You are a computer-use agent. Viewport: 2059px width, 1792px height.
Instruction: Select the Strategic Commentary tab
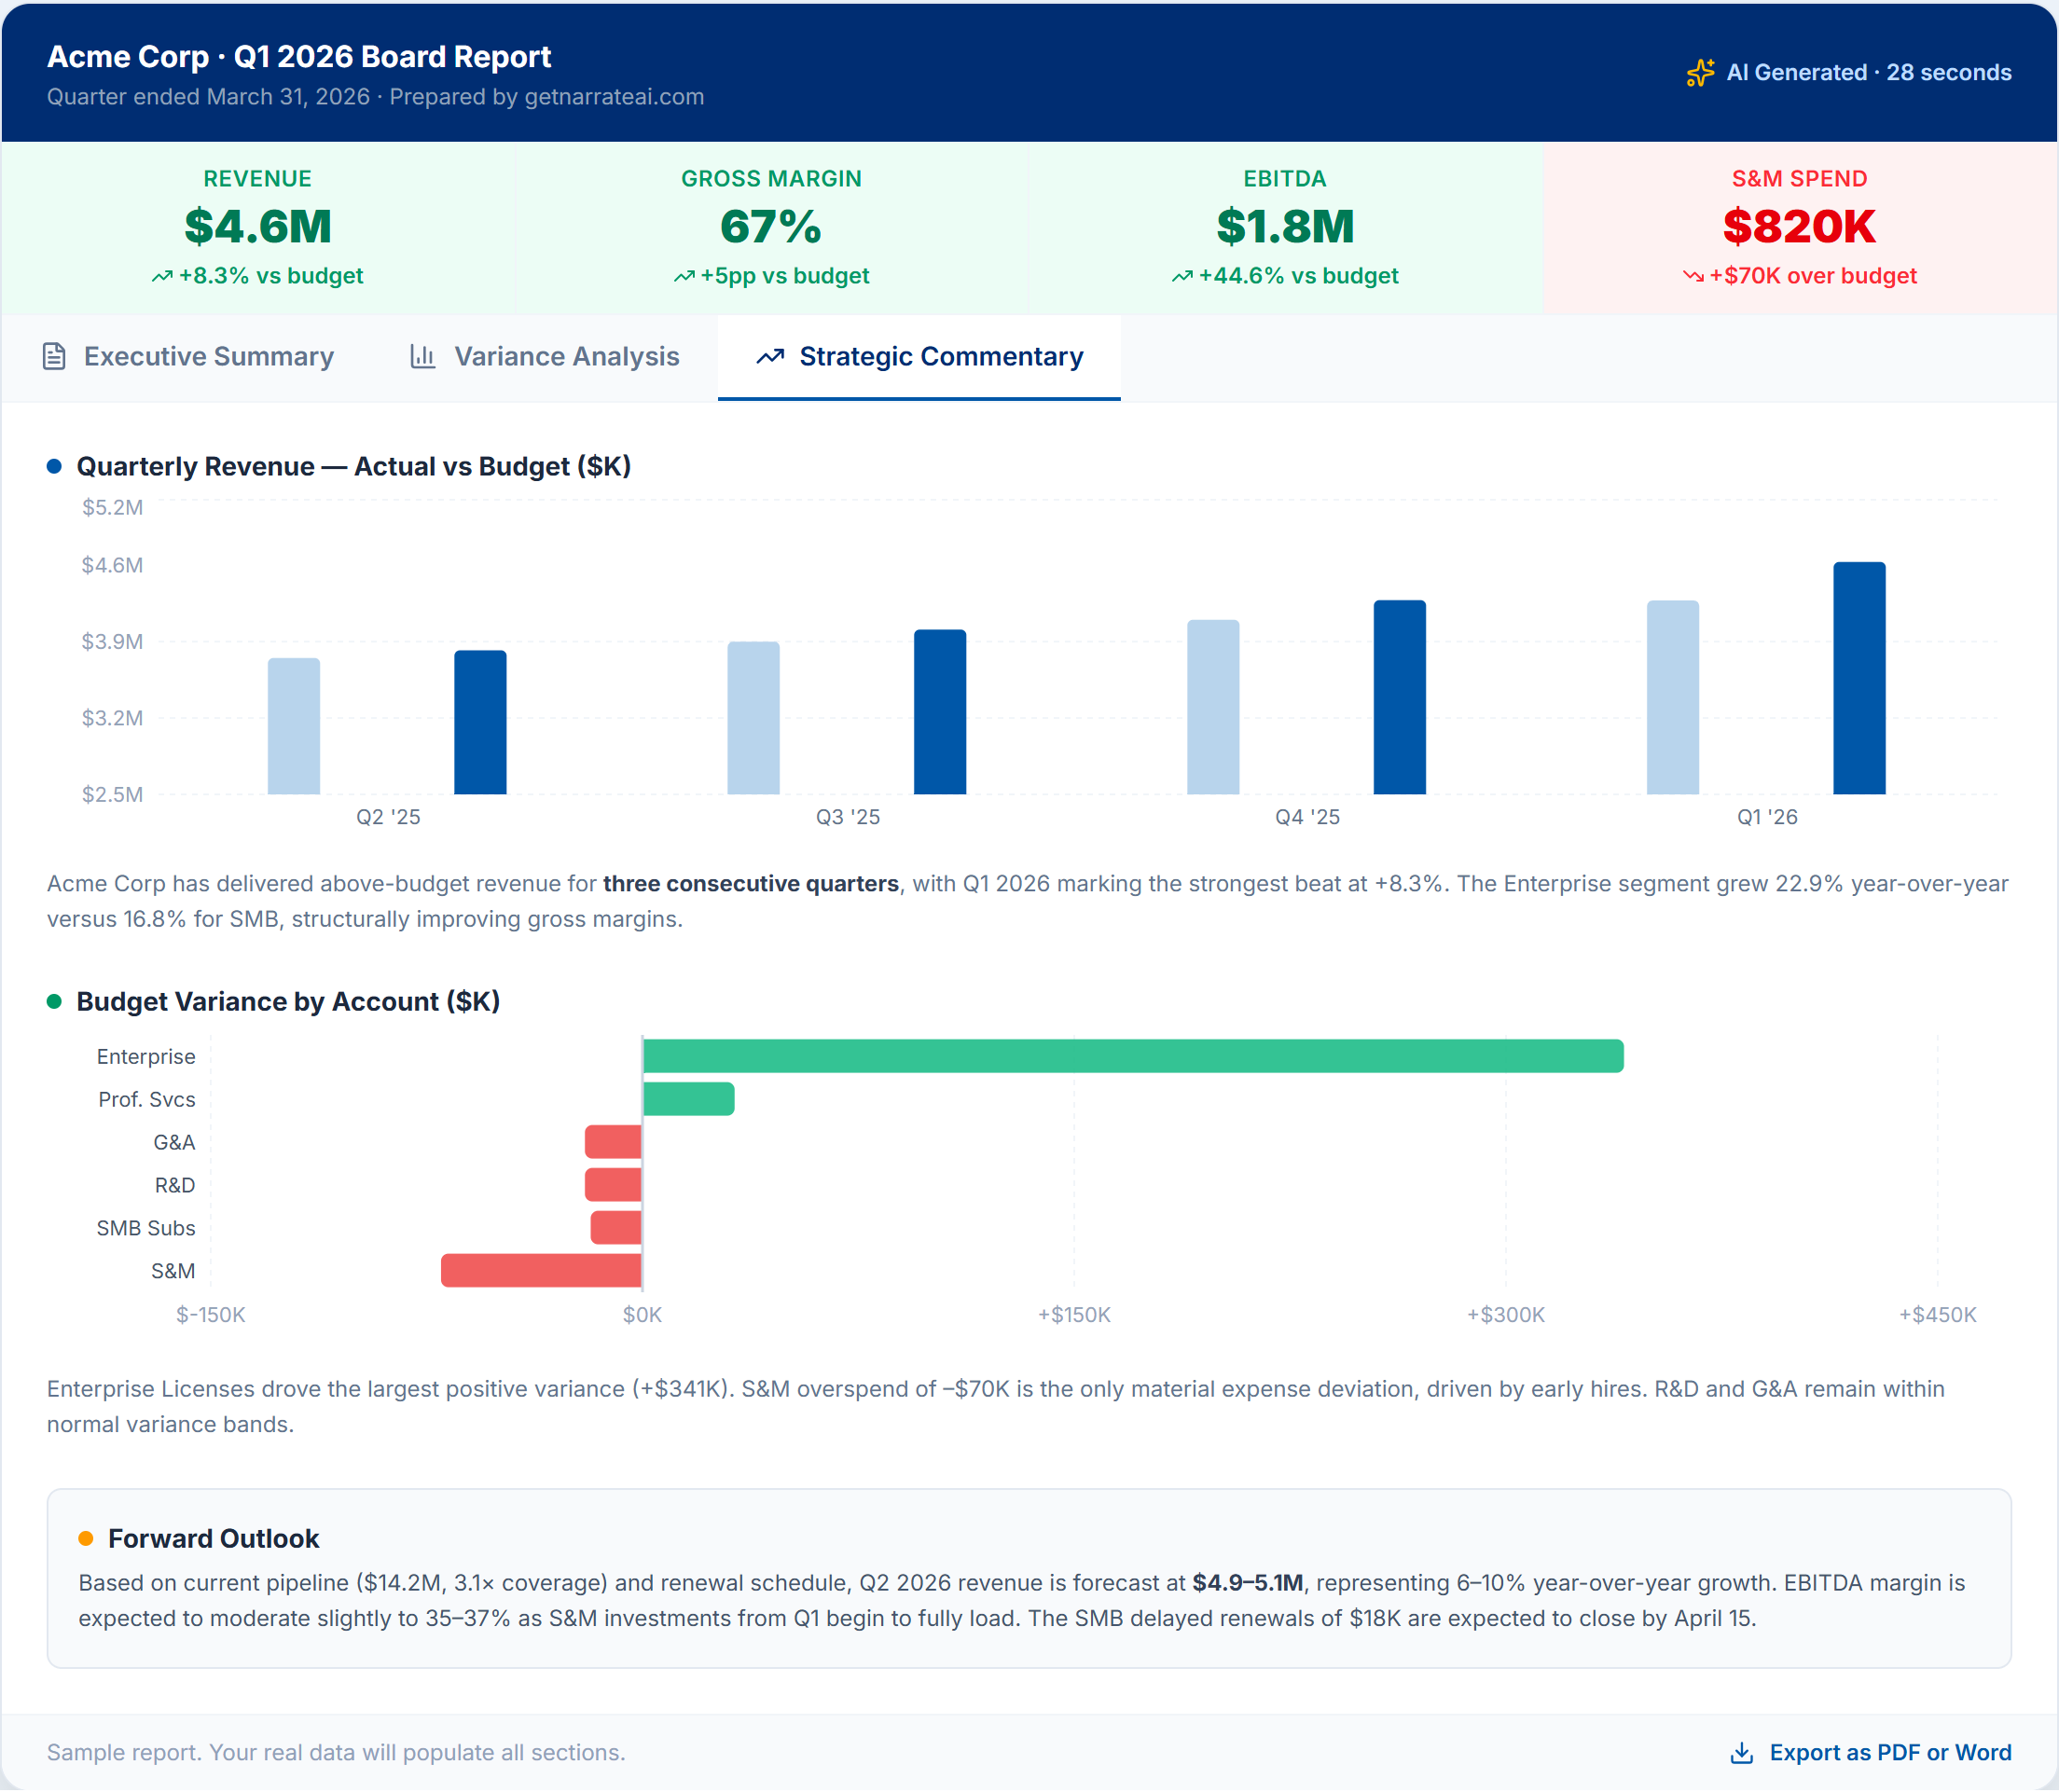pos(919,357)
